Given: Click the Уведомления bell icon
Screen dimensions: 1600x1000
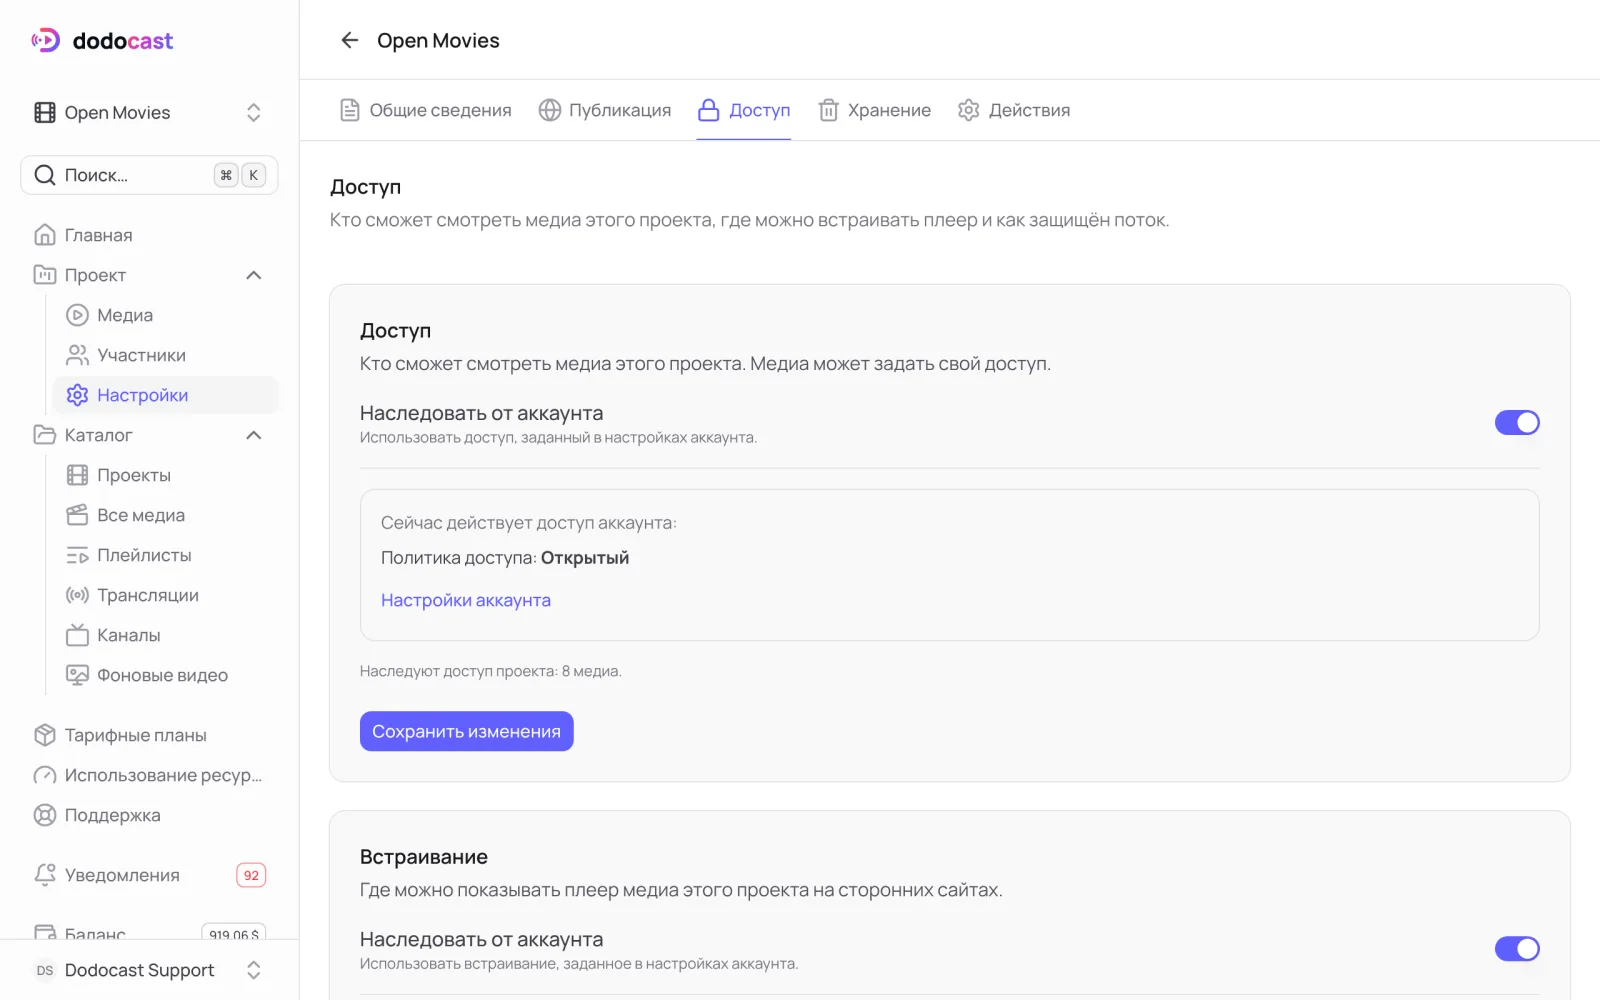Looking at the screenshot, I should pyautogui.click(x=45, y=875).
